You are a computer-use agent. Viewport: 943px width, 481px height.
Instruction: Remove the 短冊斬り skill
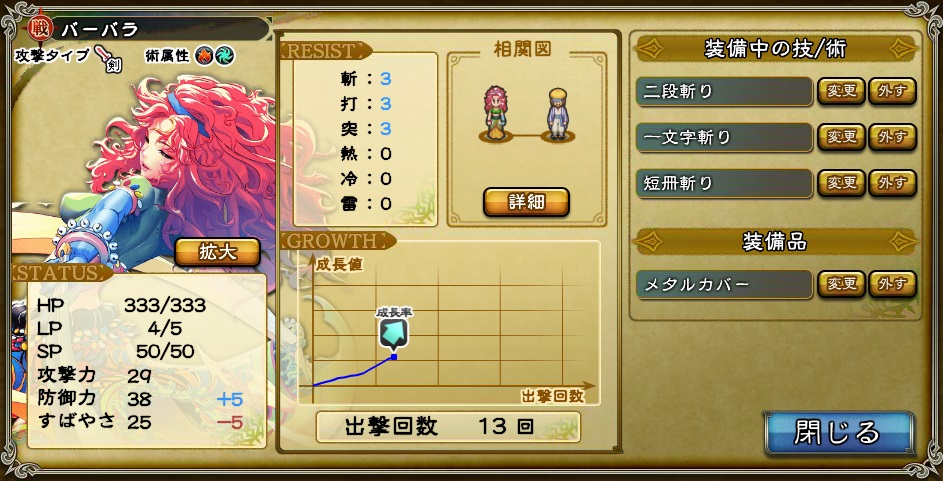click(x=892, y=183)
